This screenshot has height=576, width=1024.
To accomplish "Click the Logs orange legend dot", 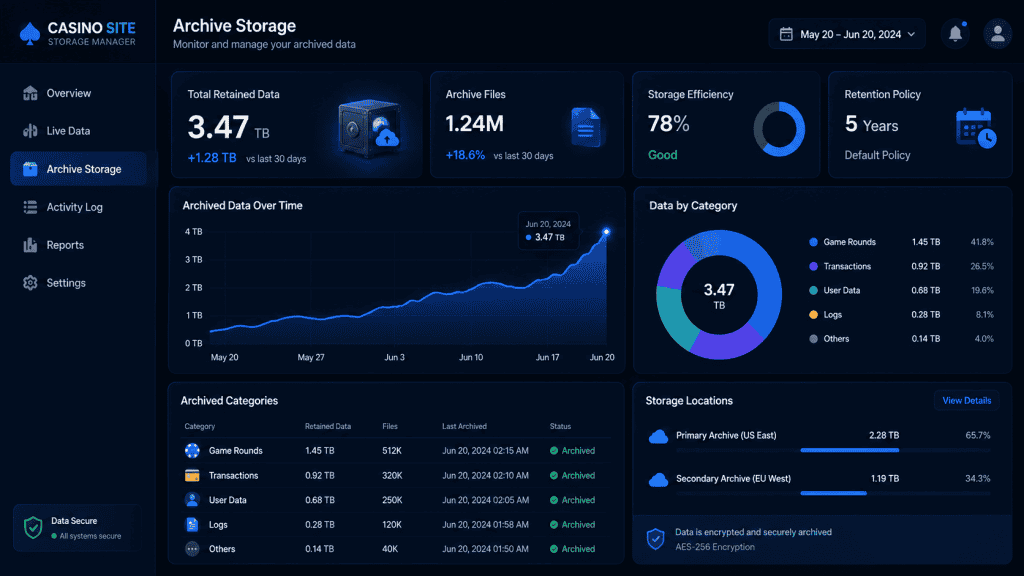I will [813, 315].
